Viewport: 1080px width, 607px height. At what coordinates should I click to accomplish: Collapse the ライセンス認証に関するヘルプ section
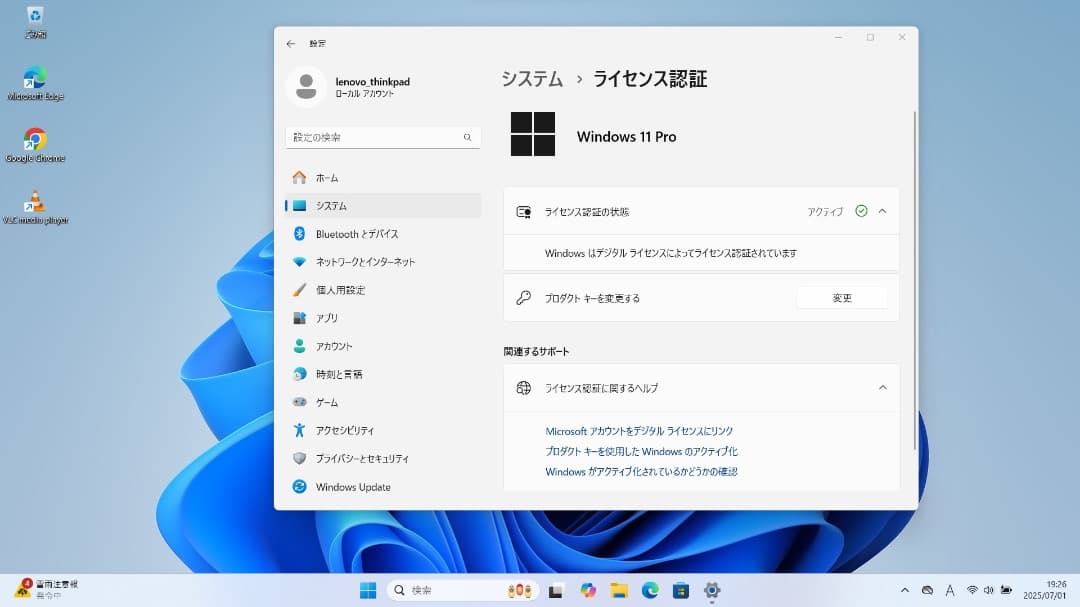881,388
